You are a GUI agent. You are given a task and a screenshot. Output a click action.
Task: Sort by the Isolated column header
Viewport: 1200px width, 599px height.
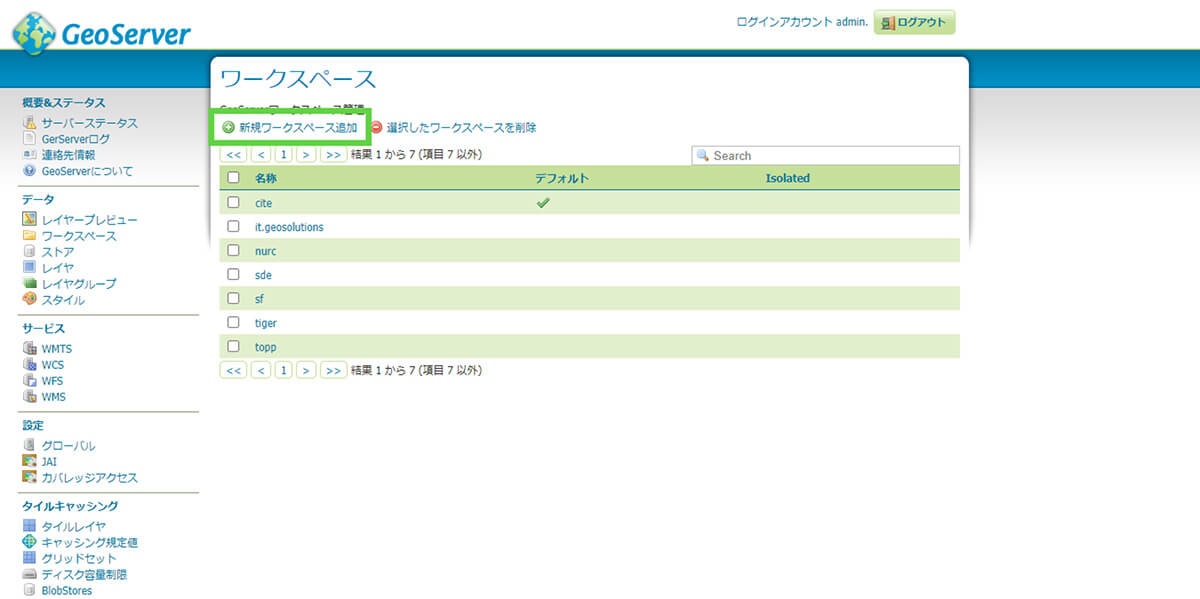click(x=787, y=178)
